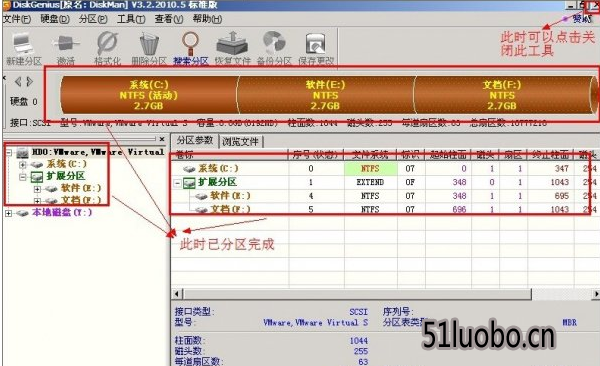Click the 新建分区 new partition icon

[x=23, y=49]
